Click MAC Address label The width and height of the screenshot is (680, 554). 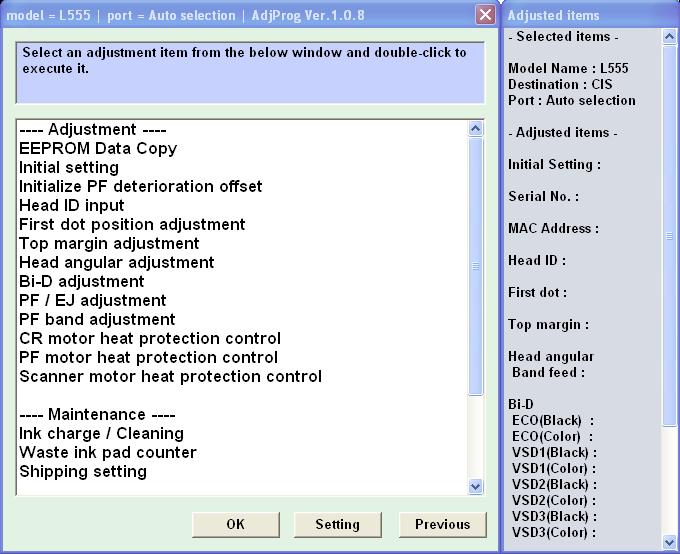pyautogui.click(x=553, y=228)
